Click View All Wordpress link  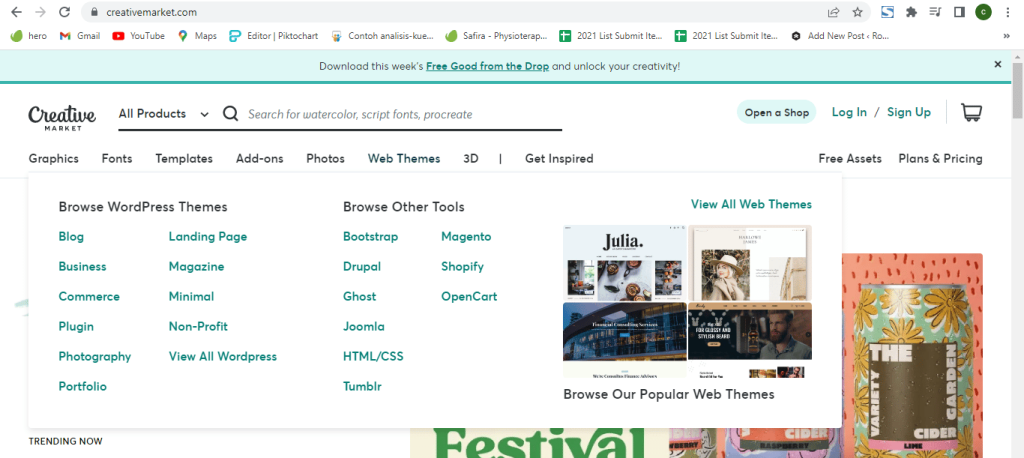pyautogui.click(x=223, y=357)
